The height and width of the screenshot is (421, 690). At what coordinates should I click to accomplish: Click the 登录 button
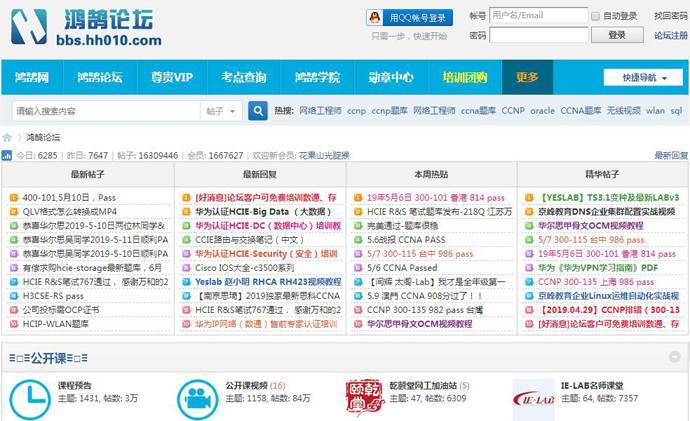coord(617,35)
